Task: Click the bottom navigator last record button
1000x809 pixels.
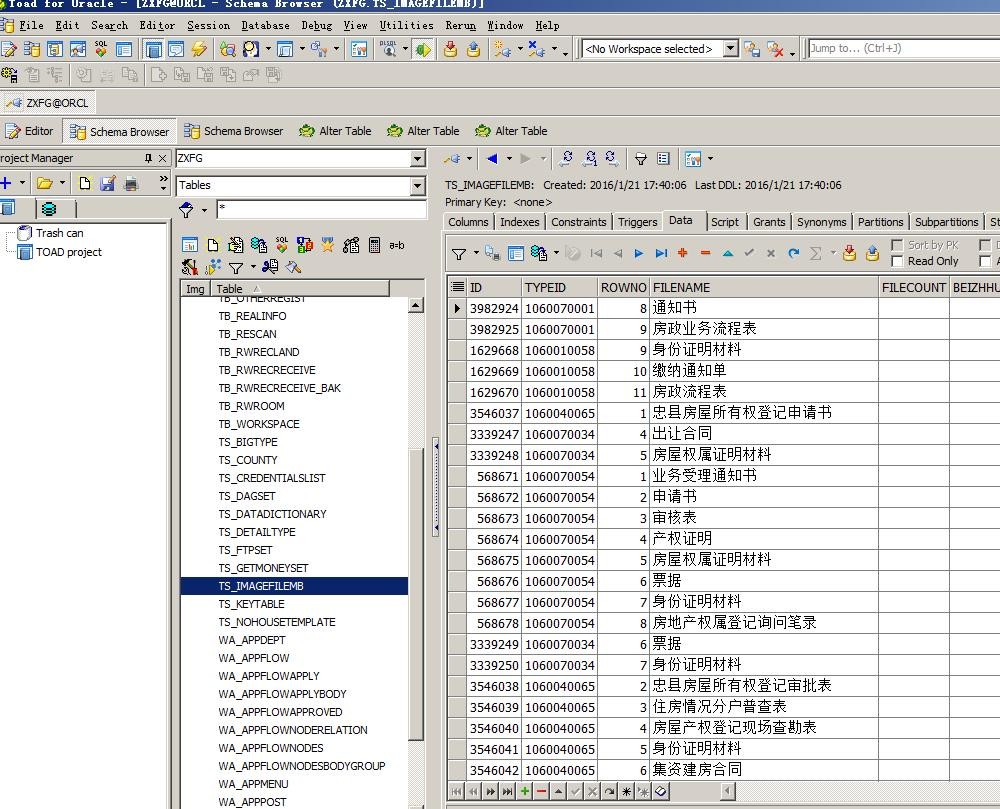Action: 507,791
